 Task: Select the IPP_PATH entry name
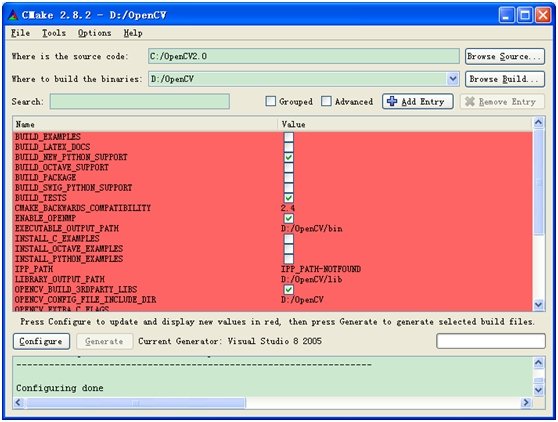pos(33,269)
